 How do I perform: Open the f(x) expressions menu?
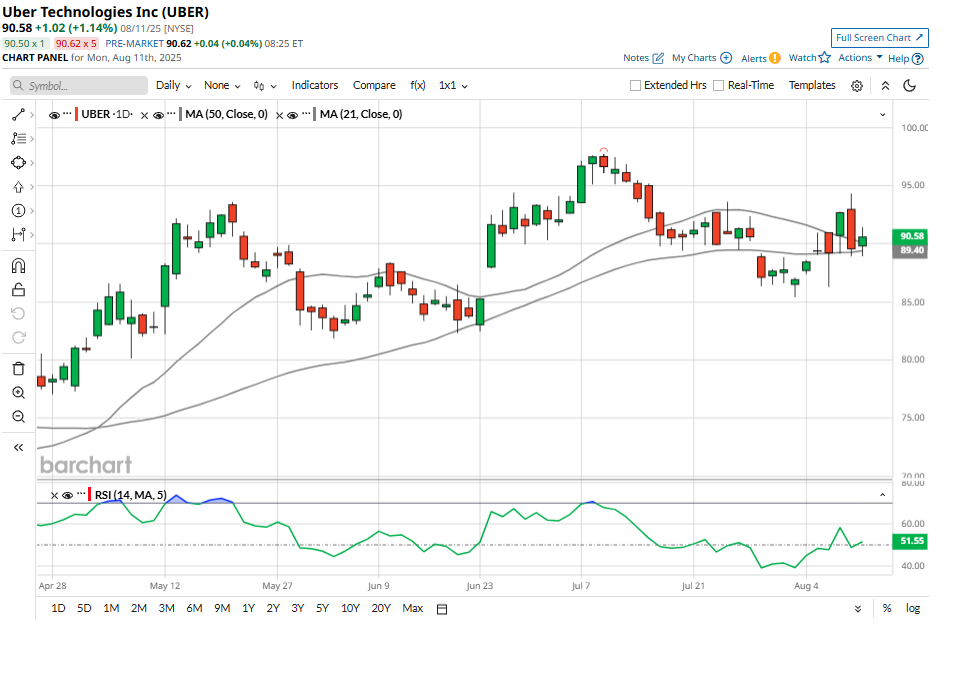pos(418,85)
